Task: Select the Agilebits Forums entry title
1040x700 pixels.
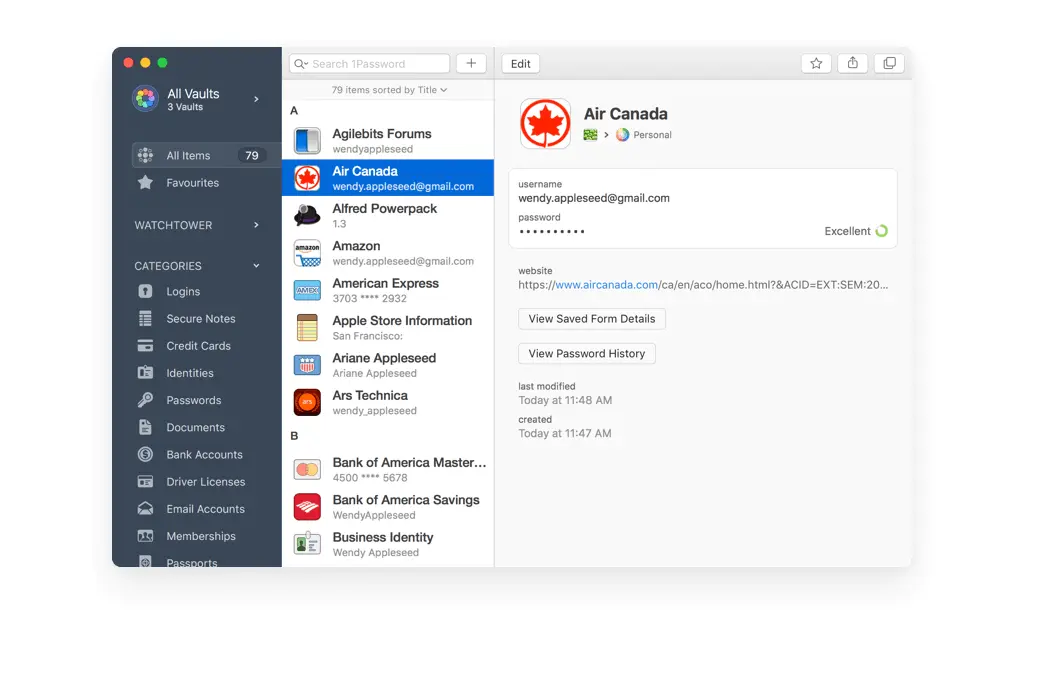Action: pos(381,134)
